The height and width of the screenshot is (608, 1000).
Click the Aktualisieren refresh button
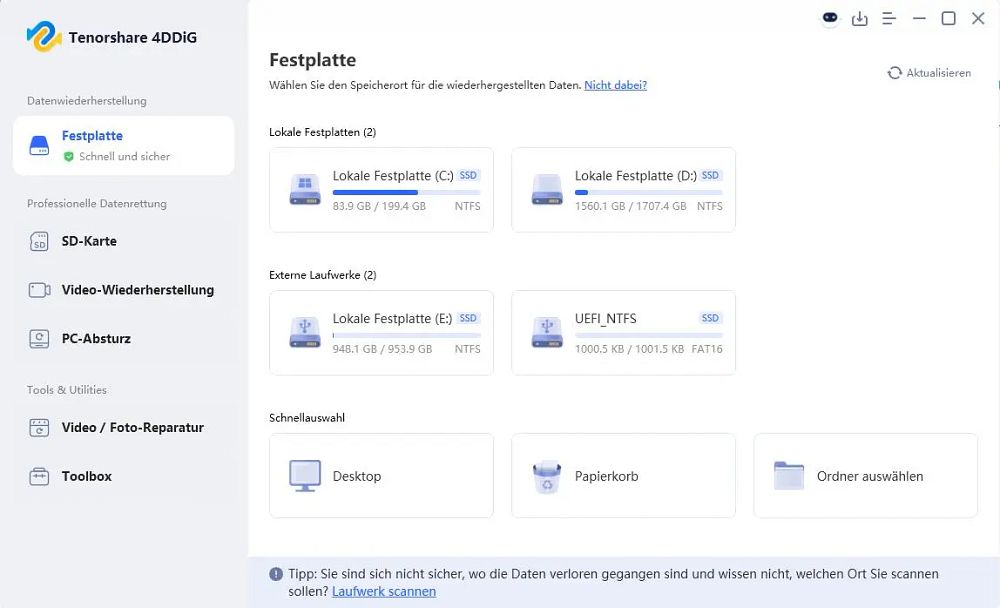click(929, 73)
